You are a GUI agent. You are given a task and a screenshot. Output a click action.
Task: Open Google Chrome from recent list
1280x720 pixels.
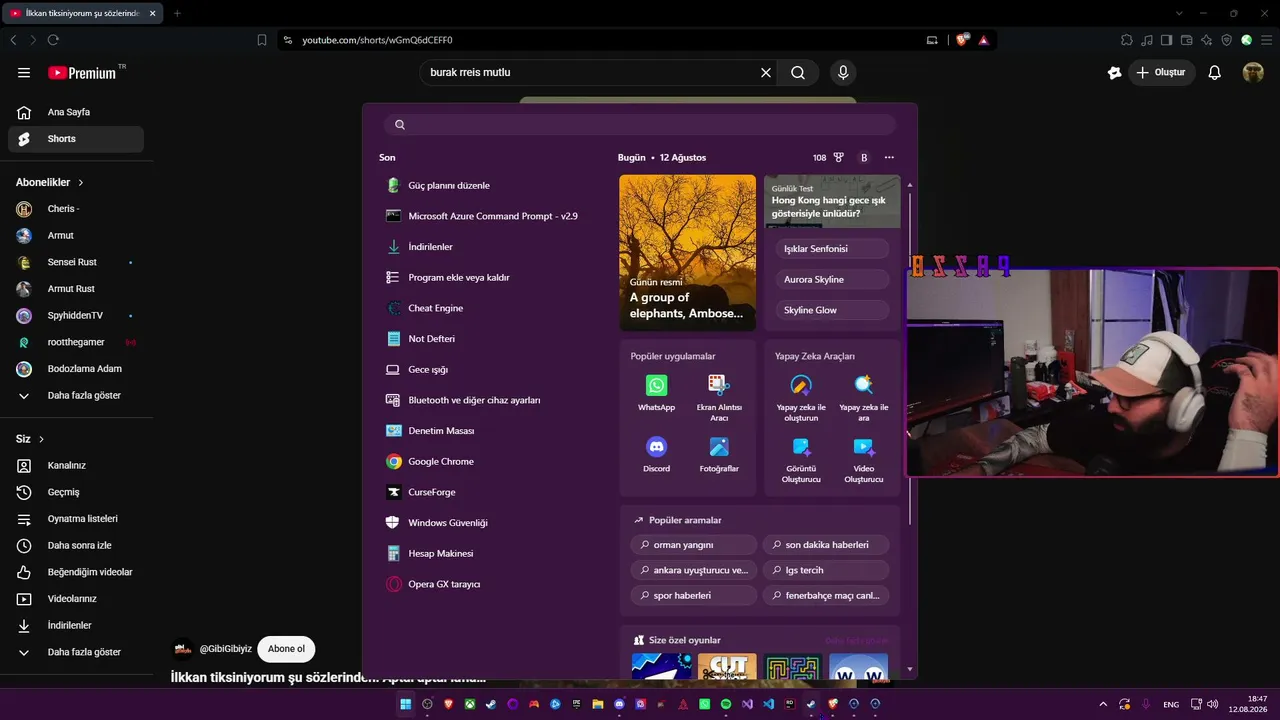click(x=440, y=461)
